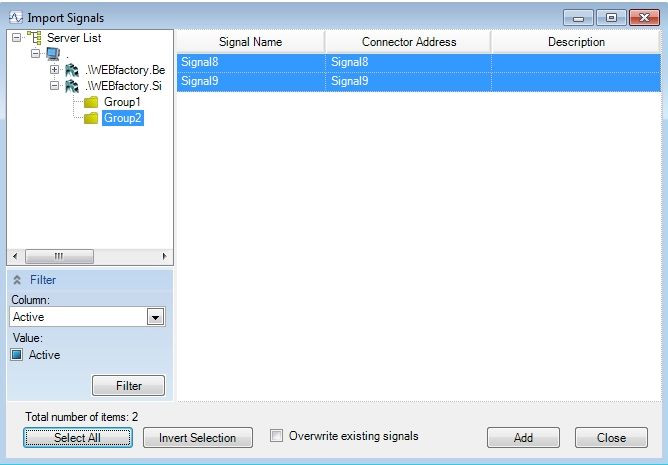Enable Overwrite existing signals checkbox

277,436
